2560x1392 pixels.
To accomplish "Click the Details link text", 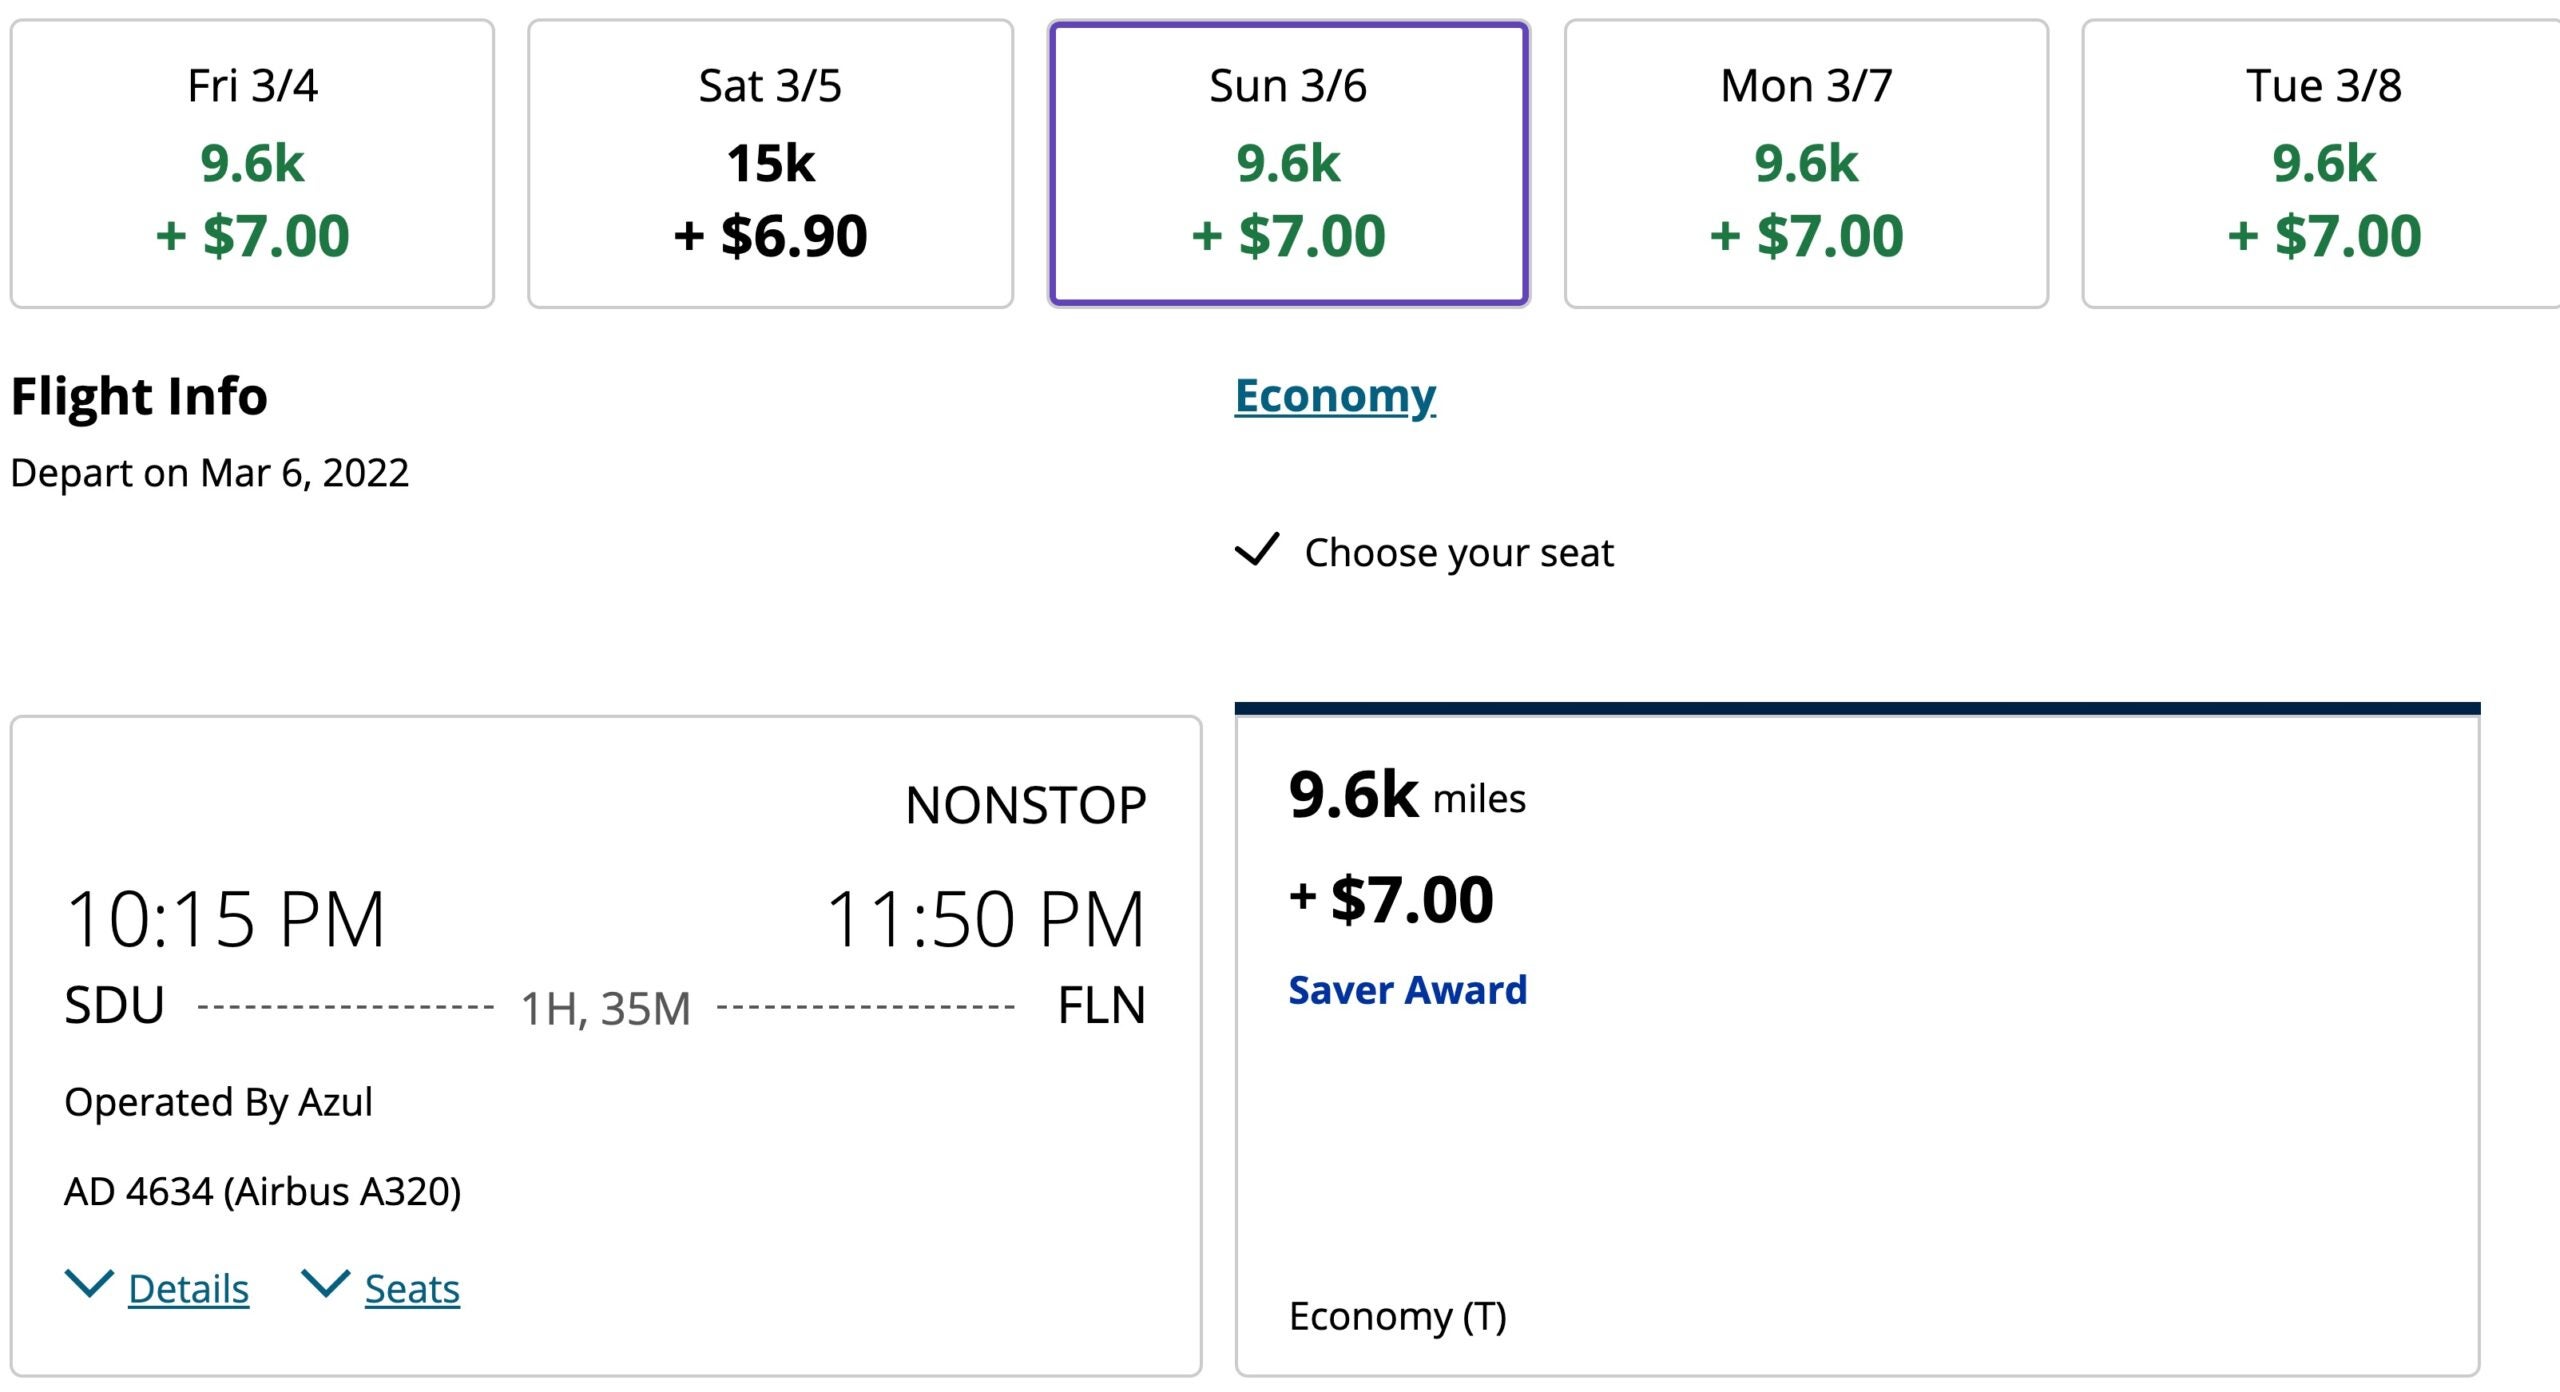I will point(188,1289).
